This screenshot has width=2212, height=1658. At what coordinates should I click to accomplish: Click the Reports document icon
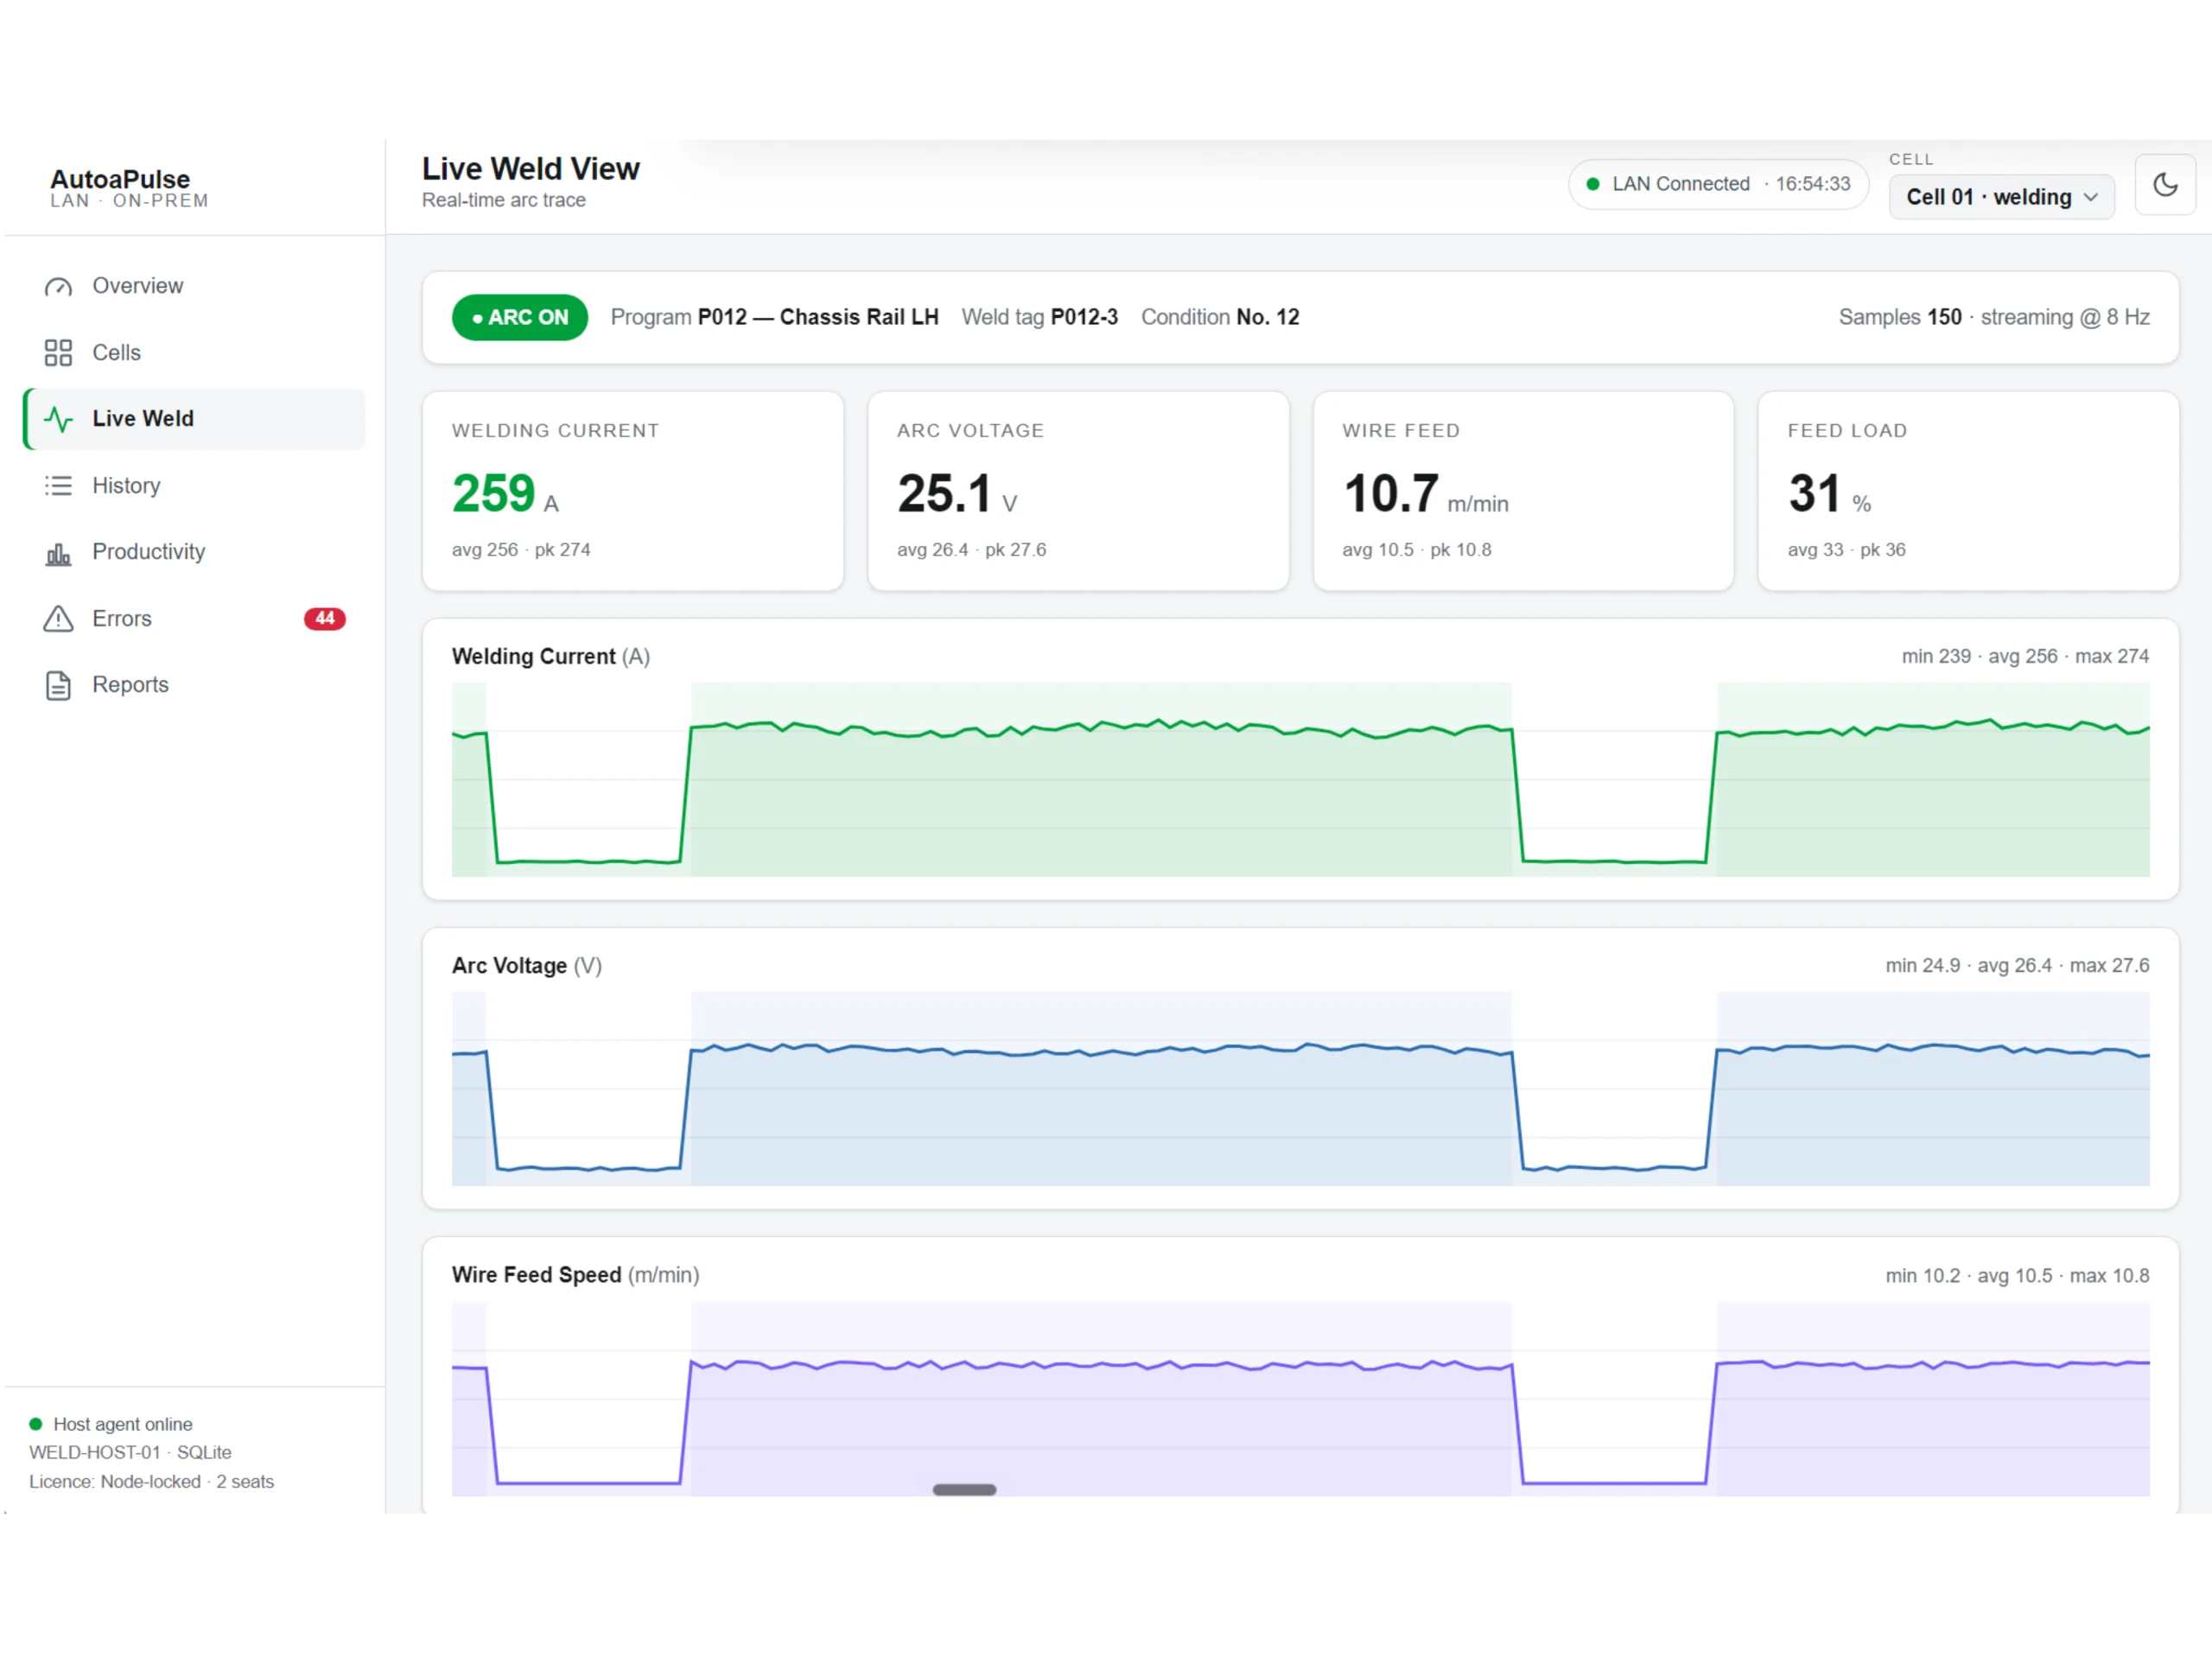tap(58, 686)
